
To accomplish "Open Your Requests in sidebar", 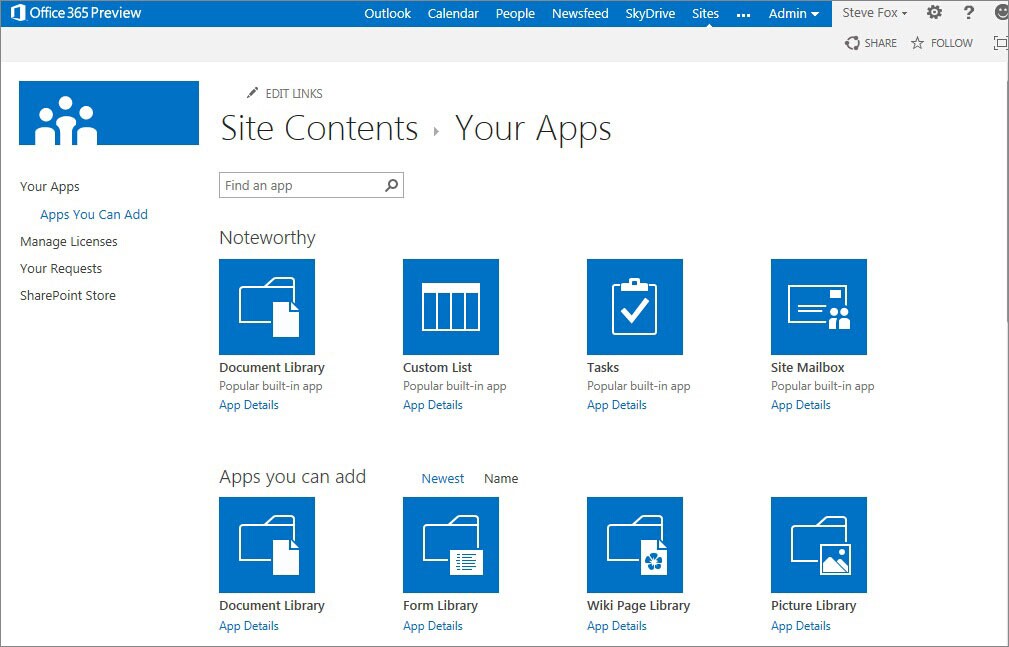I will point(61,268).
